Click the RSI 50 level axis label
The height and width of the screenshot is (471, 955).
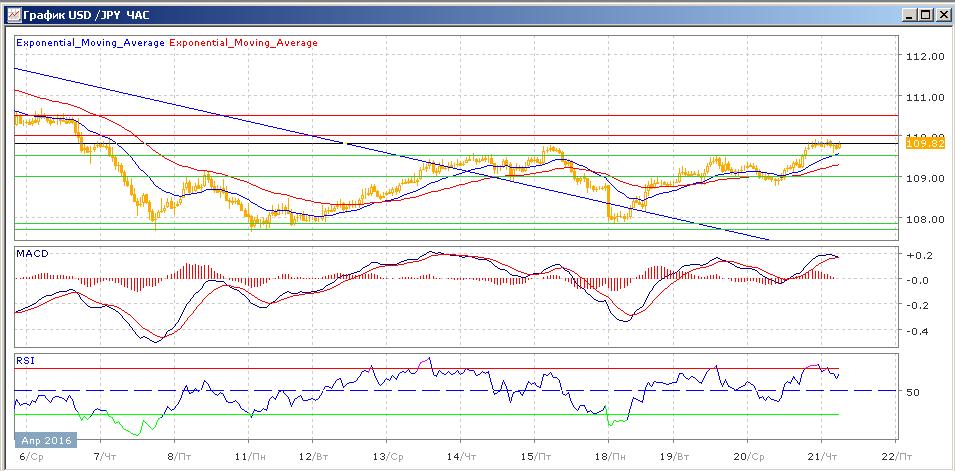pyautogui.click(x=913, y=393)
